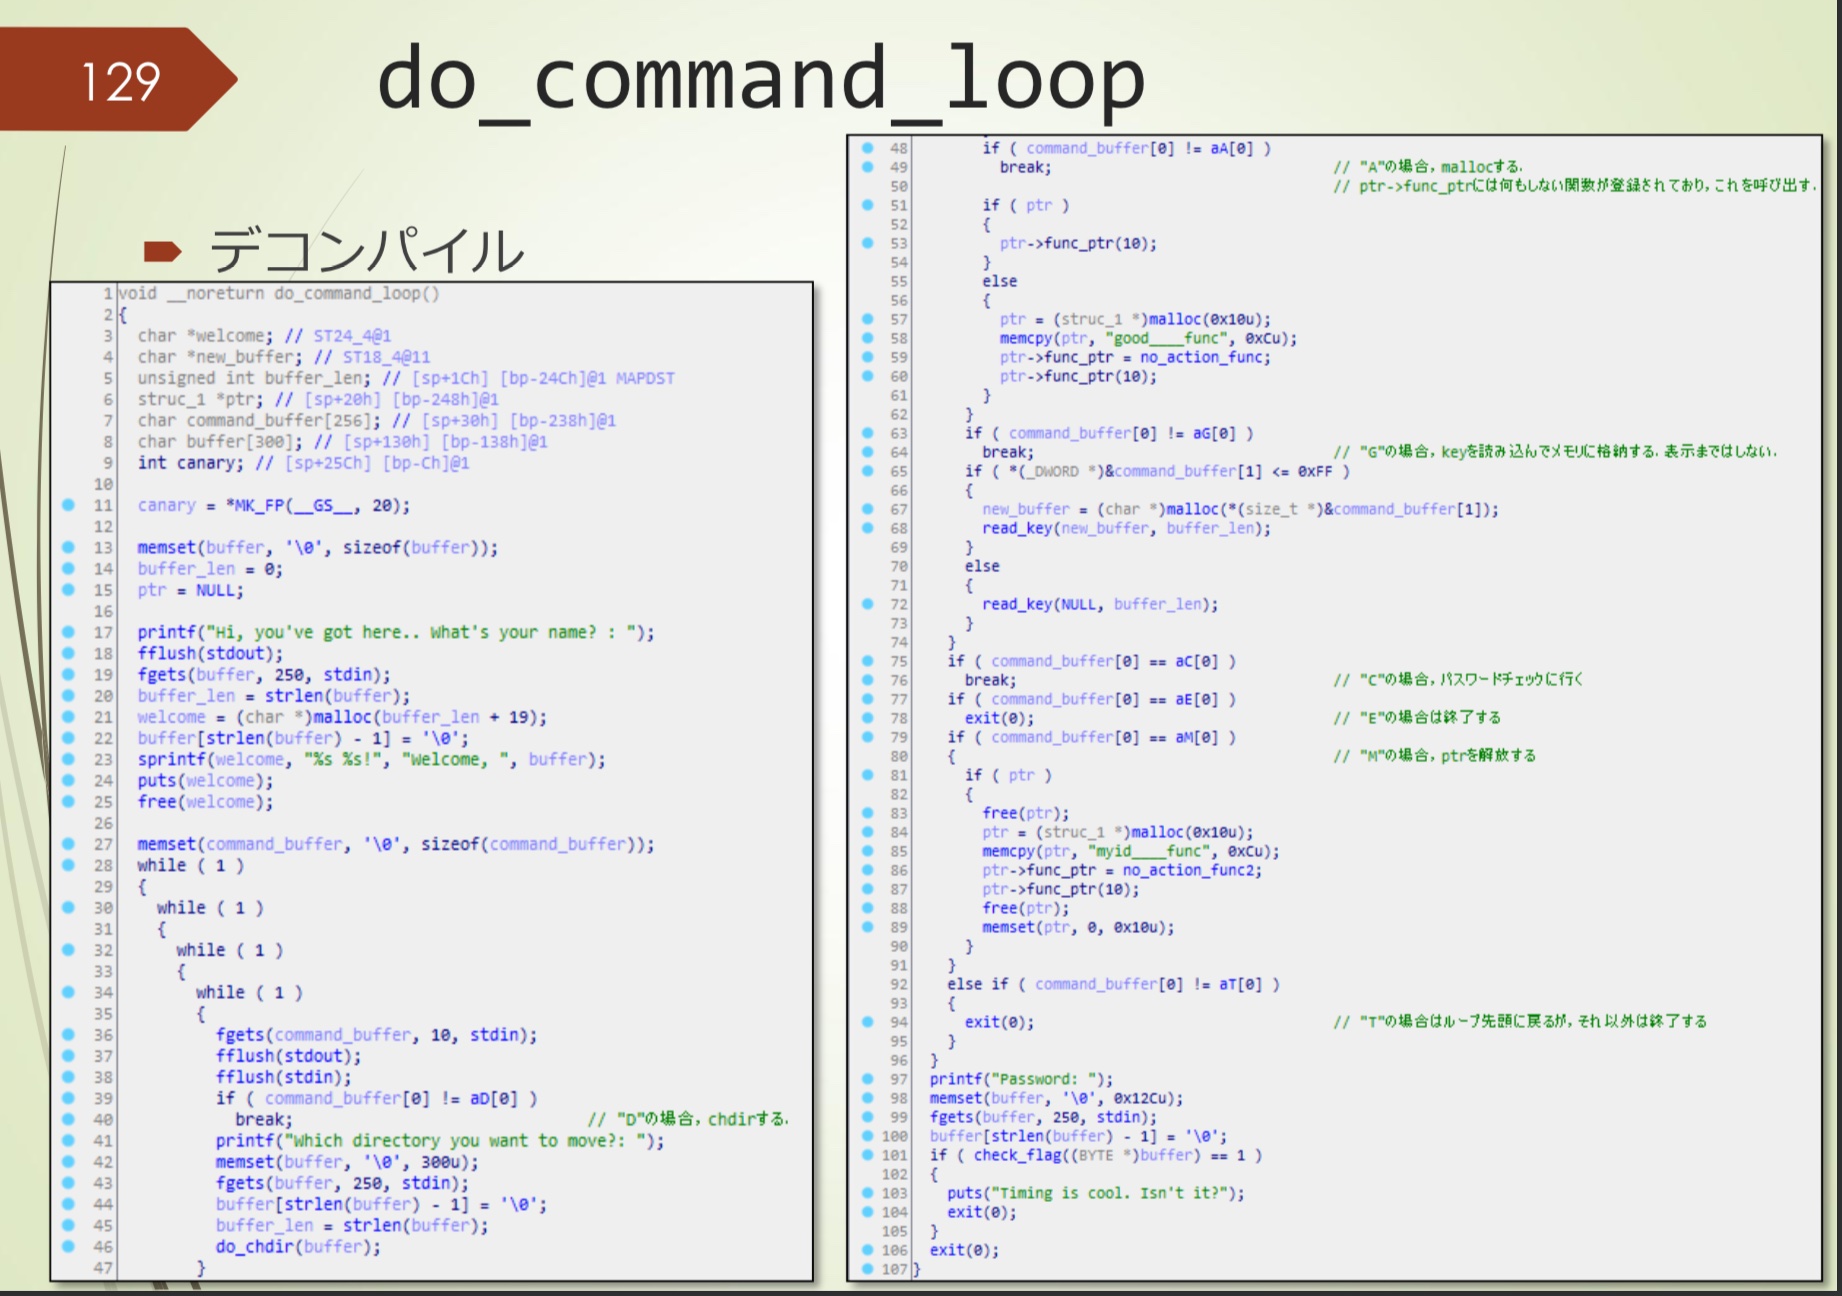The image size is (1842, 1296).
Task: Click the function signature void __noreturn do_command_loop()
Action: tap(279, 293)
